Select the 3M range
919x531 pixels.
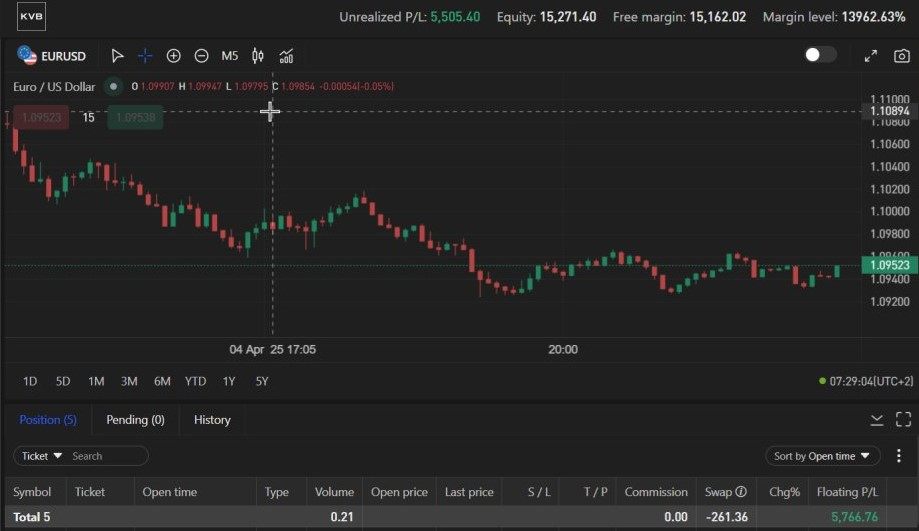coord(129,382)
